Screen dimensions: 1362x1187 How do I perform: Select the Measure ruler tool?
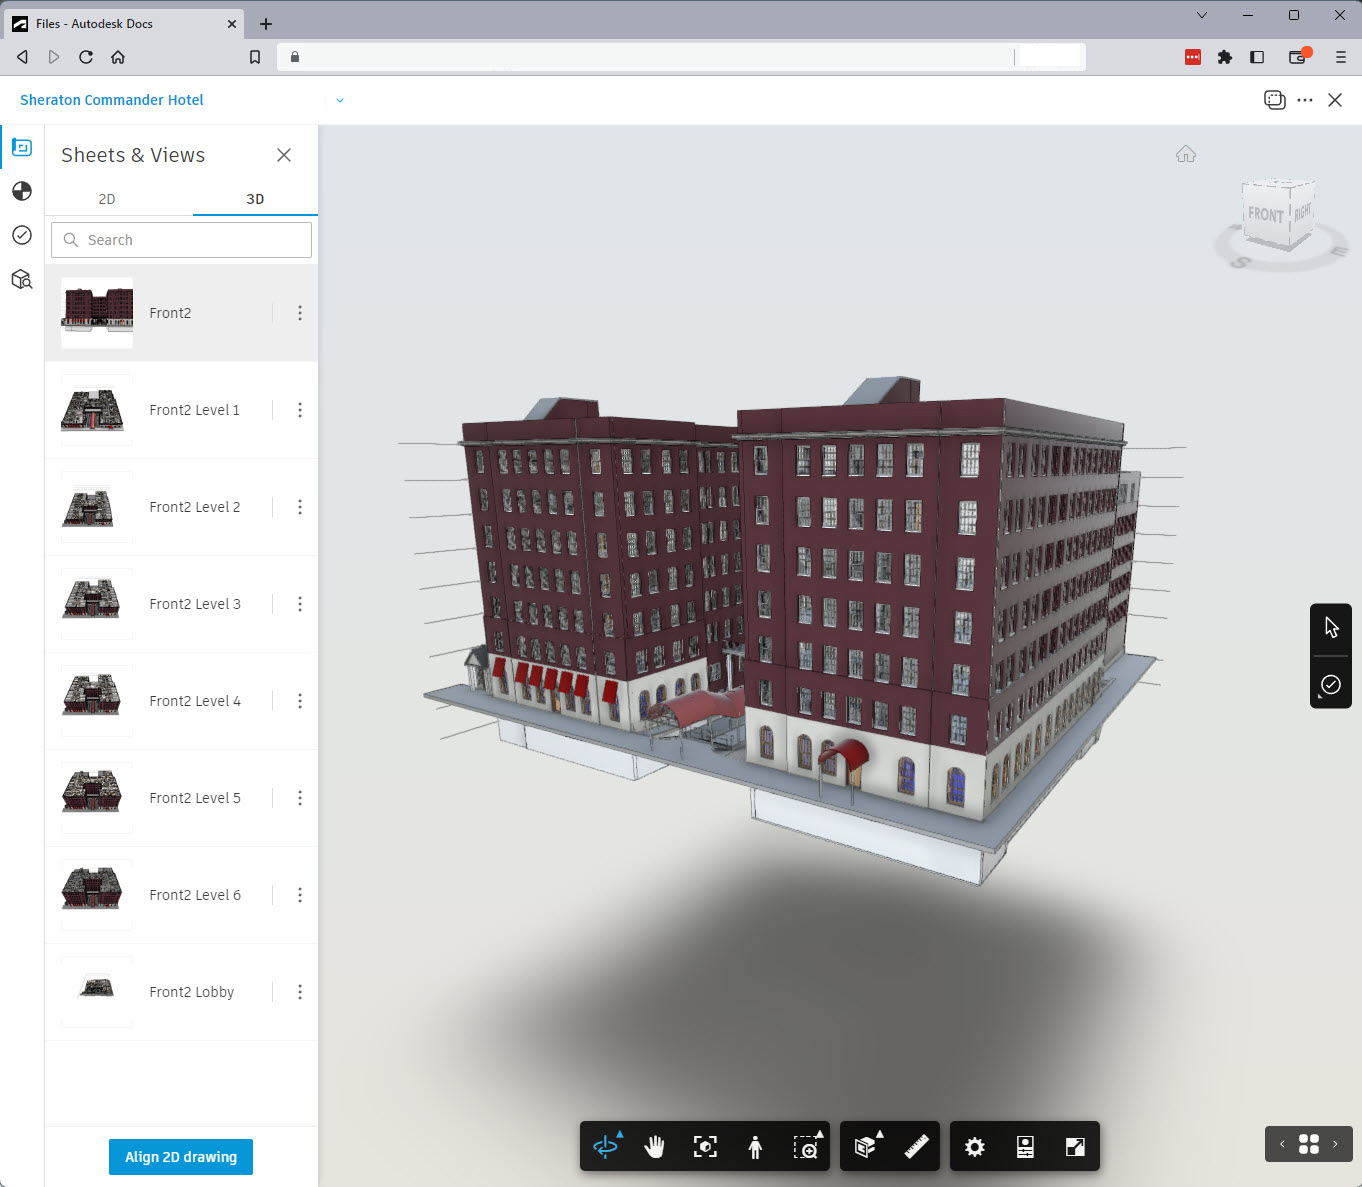click(x=916, y=1147)
